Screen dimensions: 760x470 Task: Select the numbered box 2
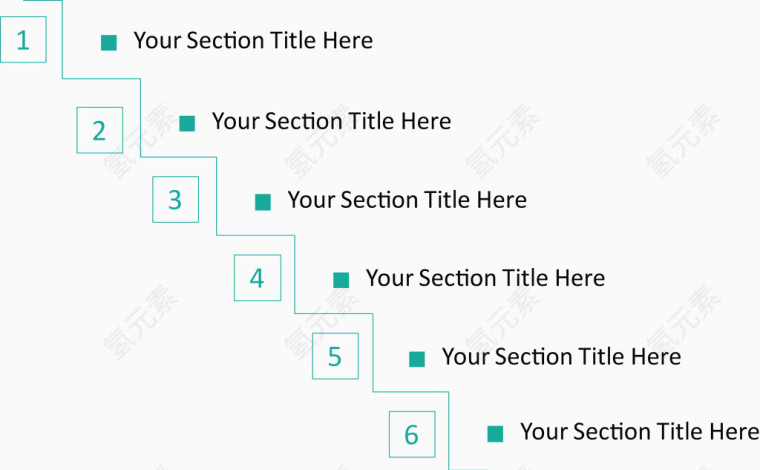pyautogui.click(x=99, y=130)
